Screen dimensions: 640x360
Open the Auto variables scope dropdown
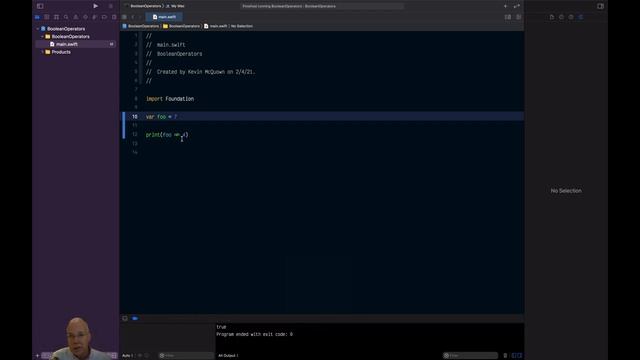(x=127, y=356)
